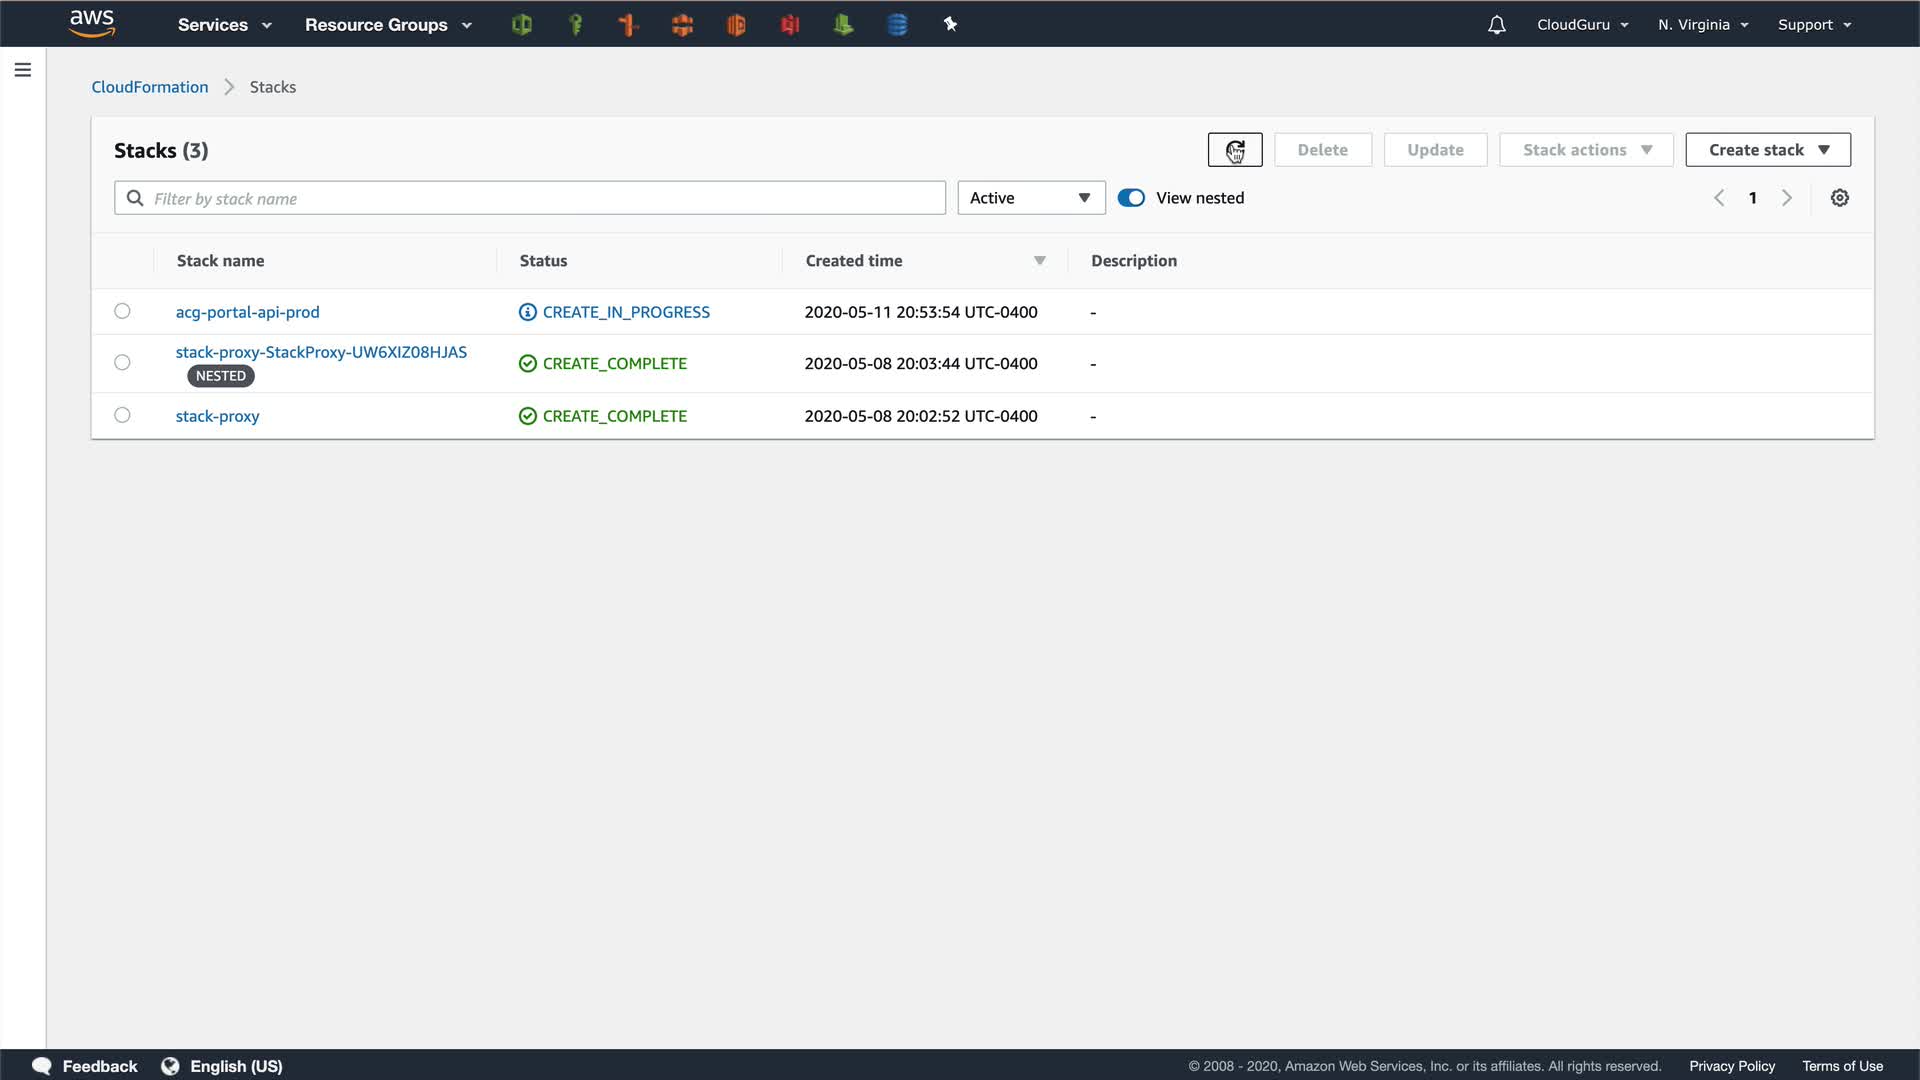This screenshot has height=1080, width=1920.
Task: Click the CloudFormation breadcrumb link
Action: coord(150,87)
